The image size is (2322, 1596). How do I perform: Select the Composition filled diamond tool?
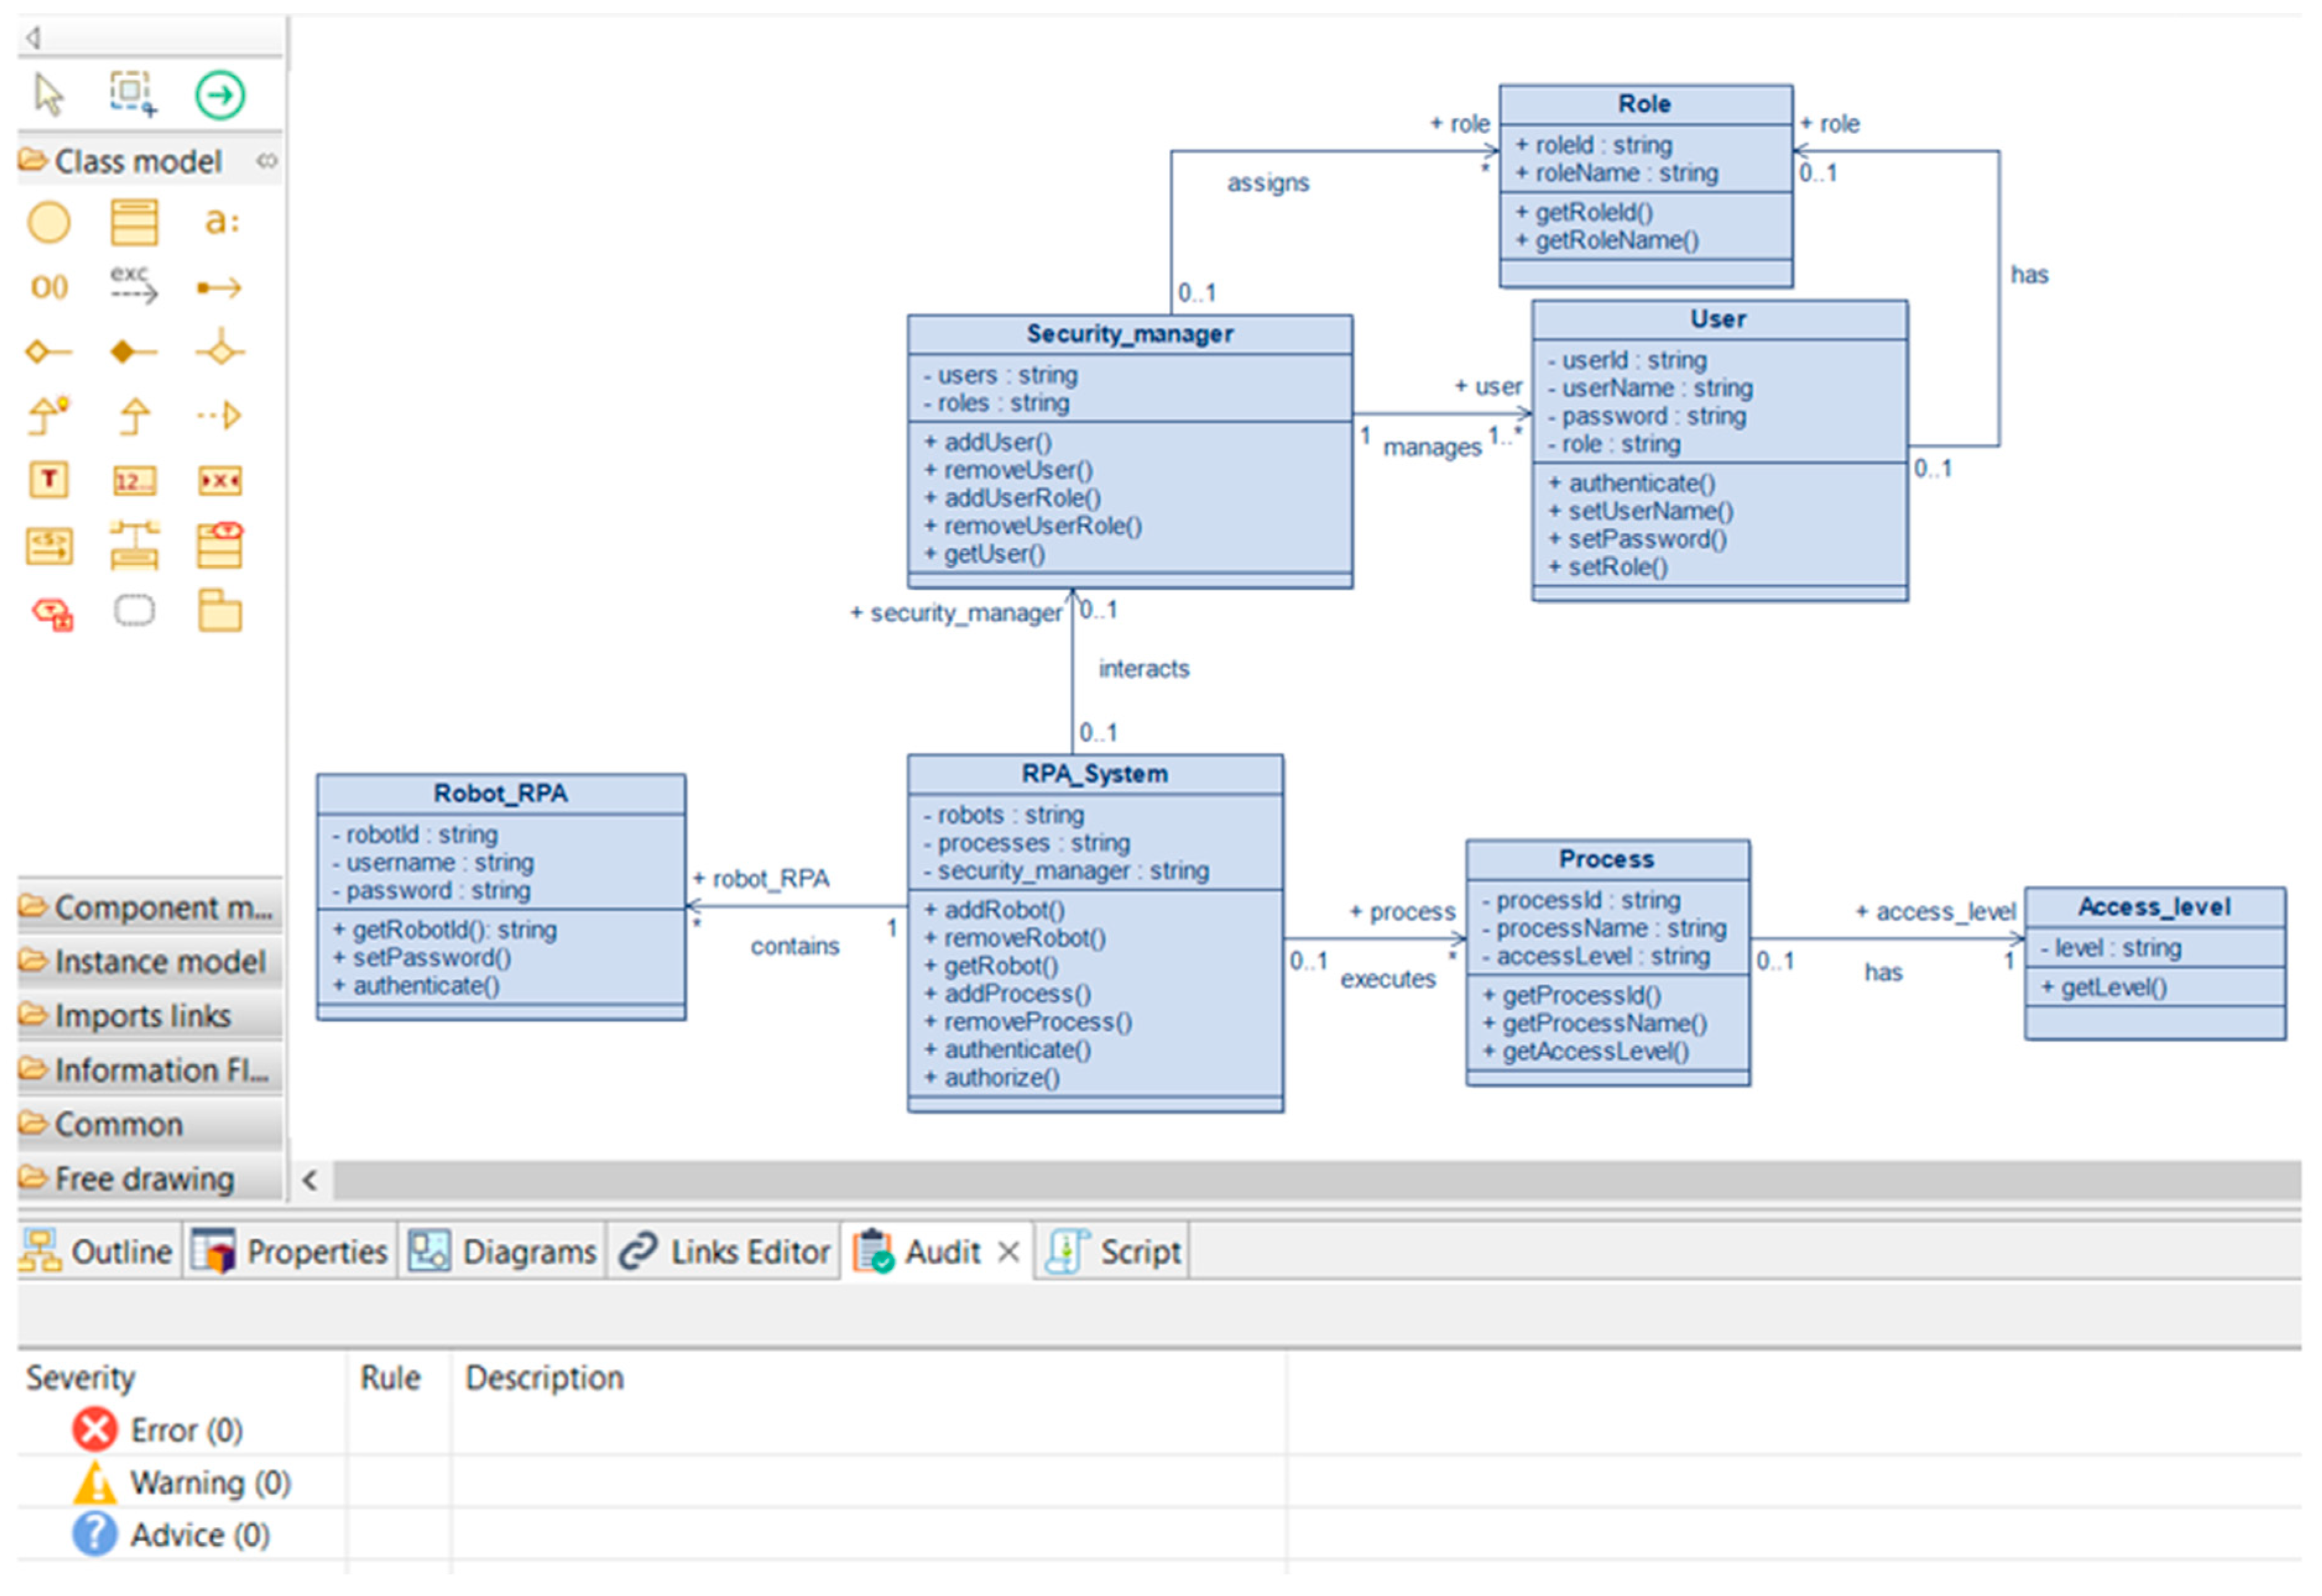point(133,351)
